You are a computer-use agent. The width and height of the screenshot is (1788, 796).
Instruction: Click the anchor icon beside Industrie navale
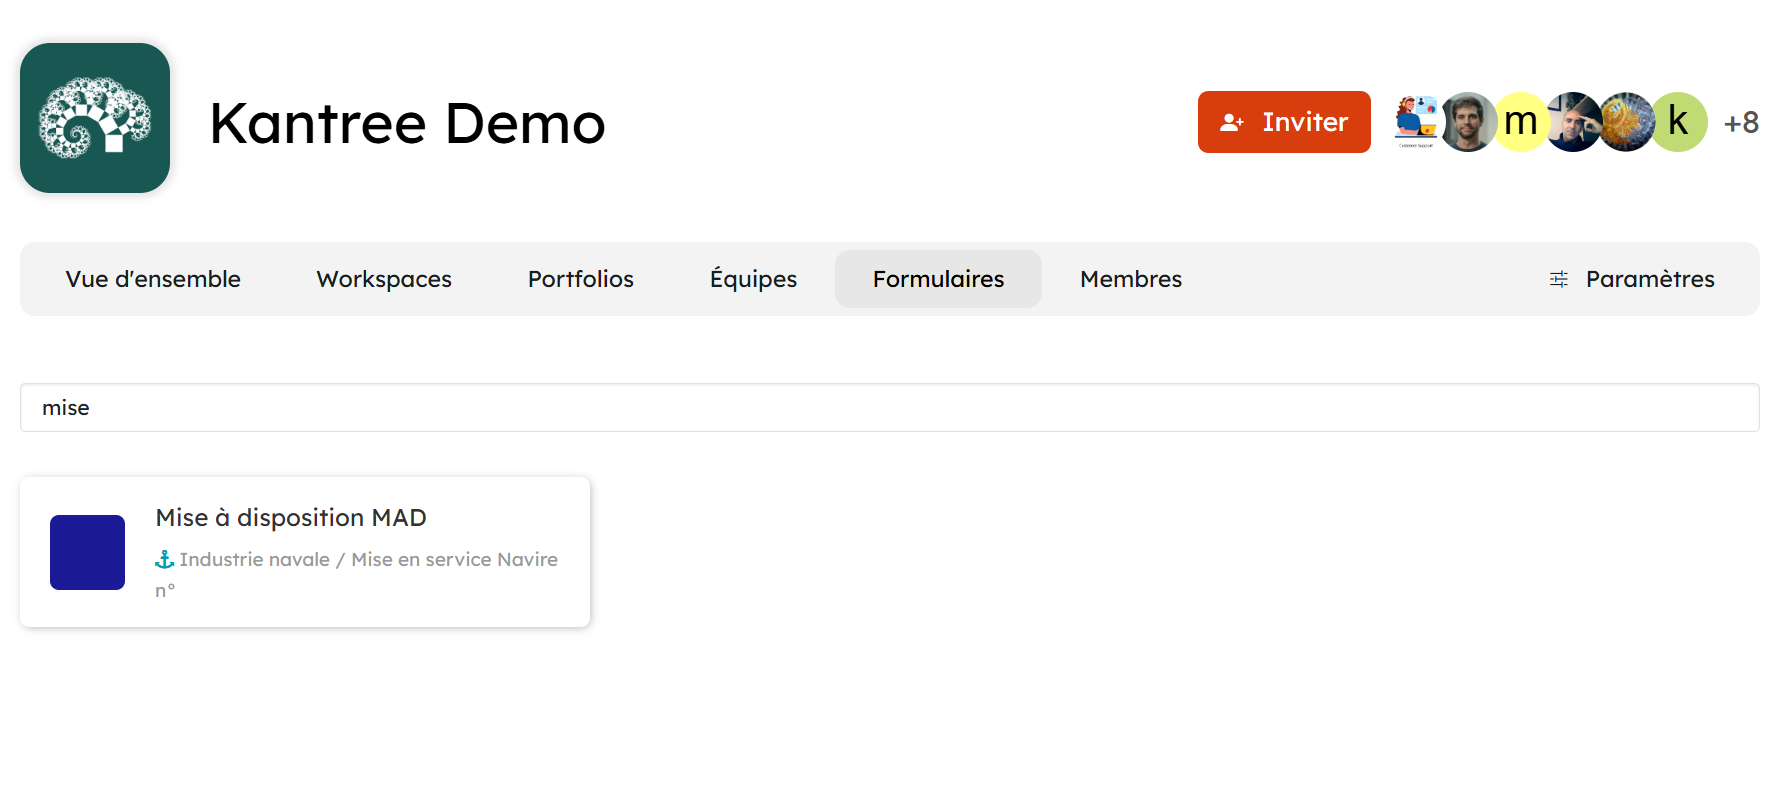click(165, 560)
